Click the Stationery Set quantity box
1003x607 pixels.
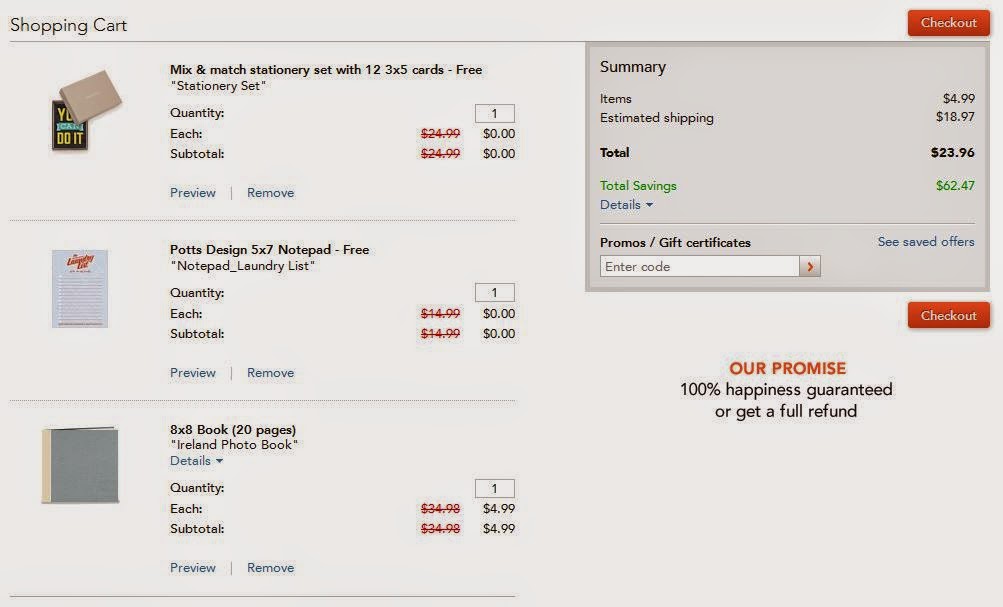tap(494, 113)
